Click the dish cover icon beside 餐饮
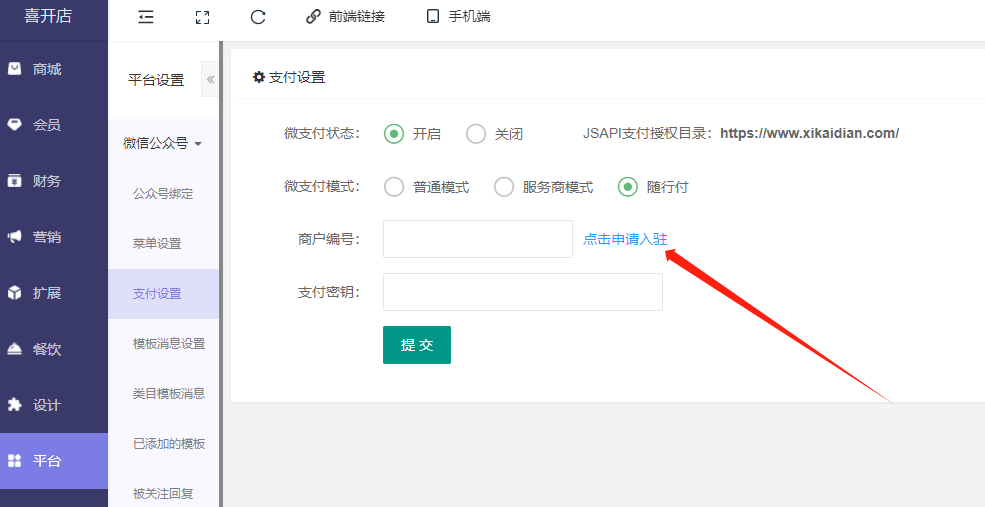 point(14,349)
